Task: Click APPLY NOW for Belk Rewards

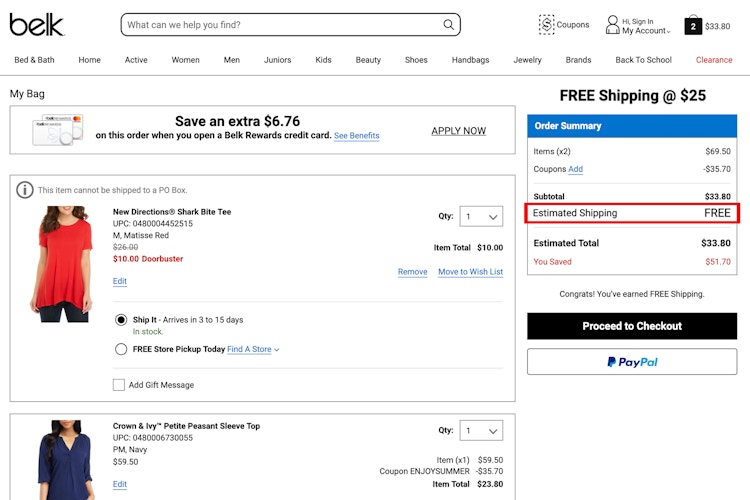Action: (x=459, y=131)
